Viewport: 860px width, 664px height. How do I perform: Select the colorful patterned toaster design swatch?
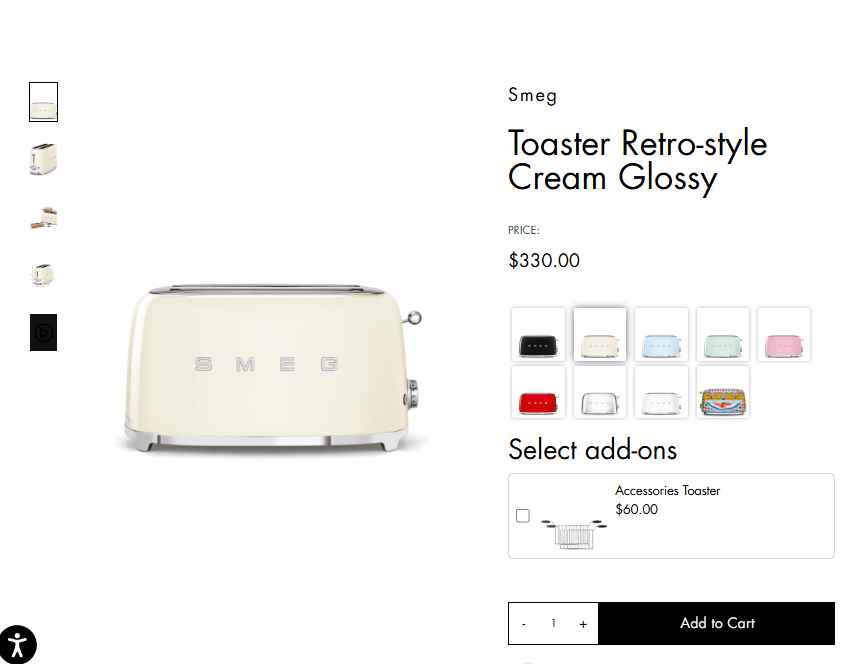click(723, 392)
